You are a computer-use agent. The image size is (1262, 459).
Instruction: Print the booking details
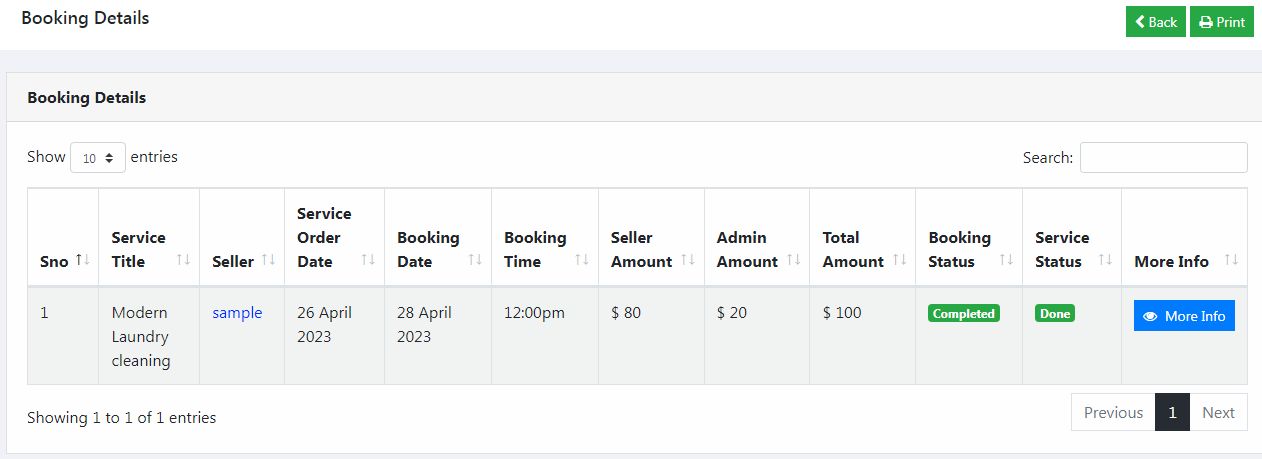pos(1221,22)
